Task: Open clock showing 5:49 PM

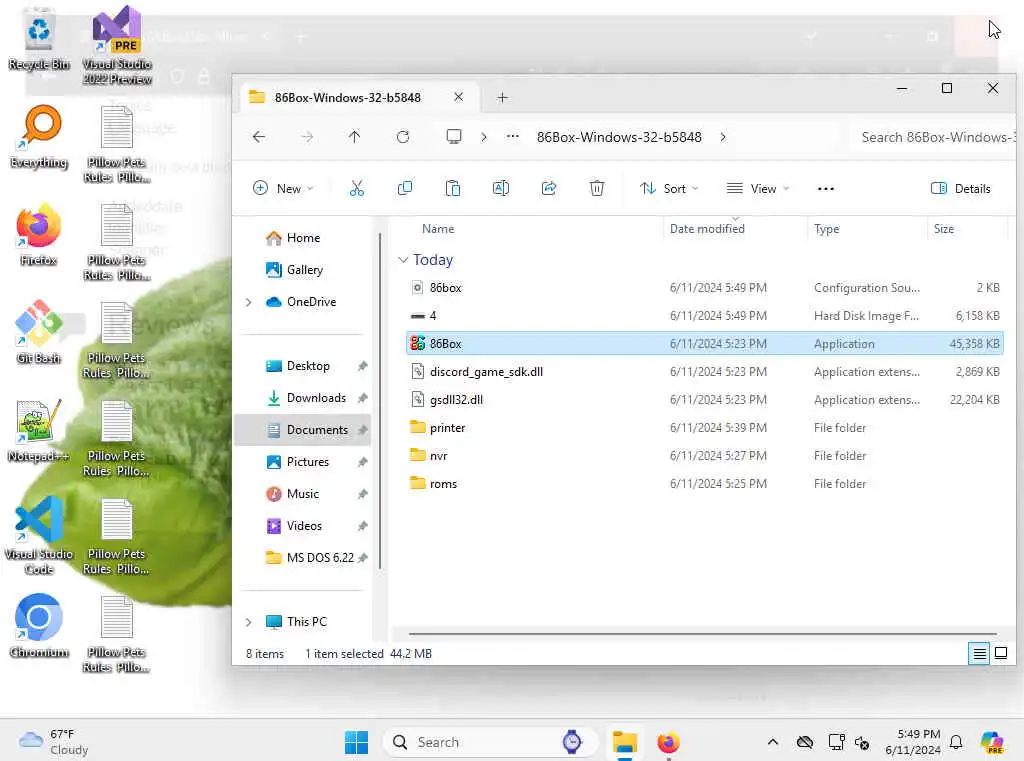Action: (913, 742)
